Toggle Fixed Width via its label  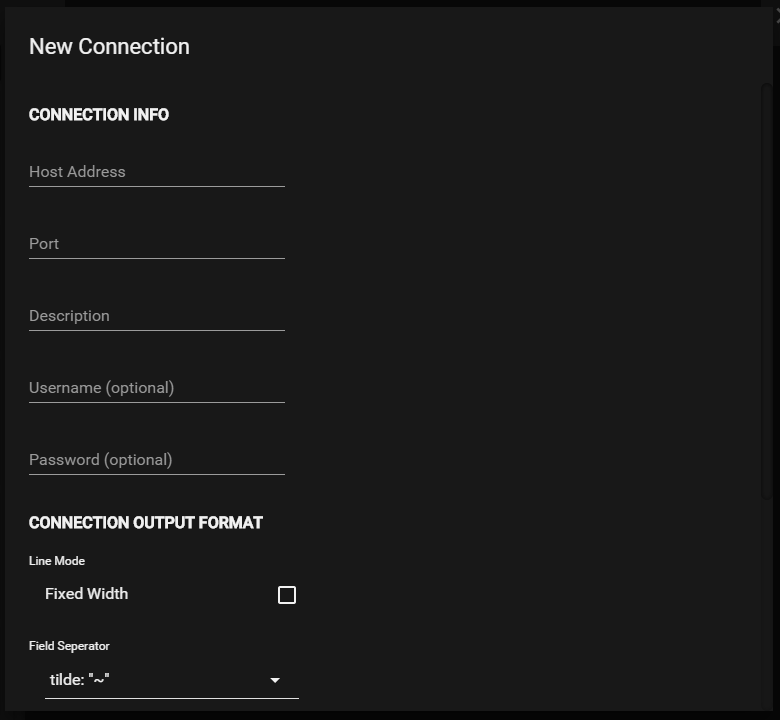(x=87, y=594)
